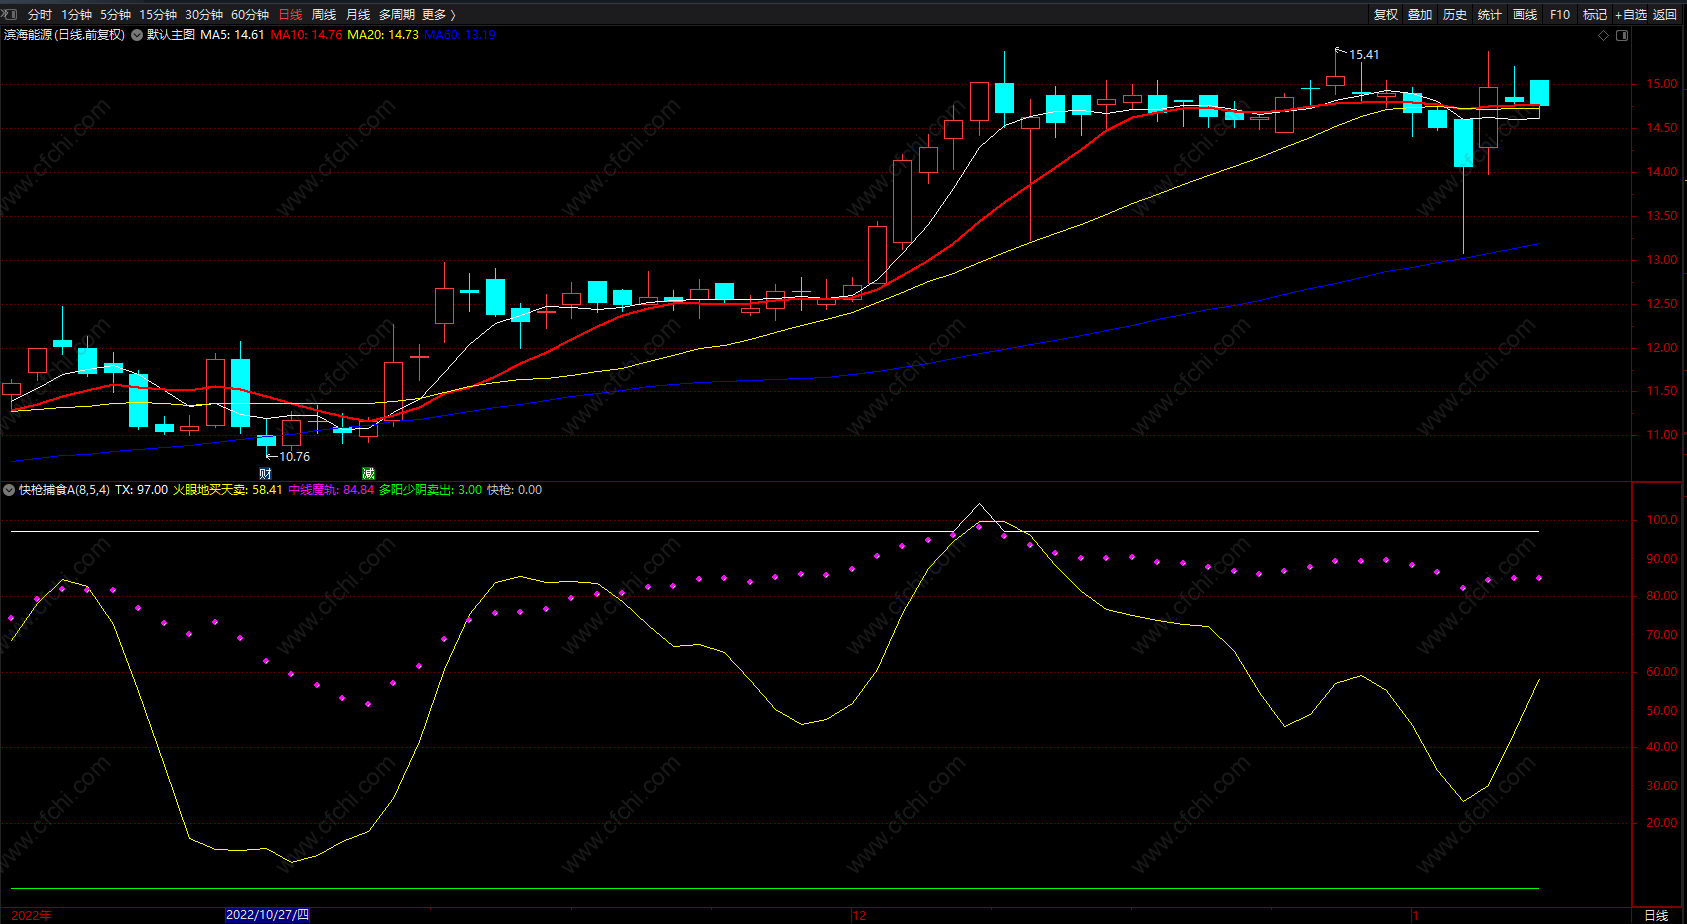This screenshot has width=1687, height=924.
Task: Click the 快枪: 0.00 label
Action: coord(514,490)
